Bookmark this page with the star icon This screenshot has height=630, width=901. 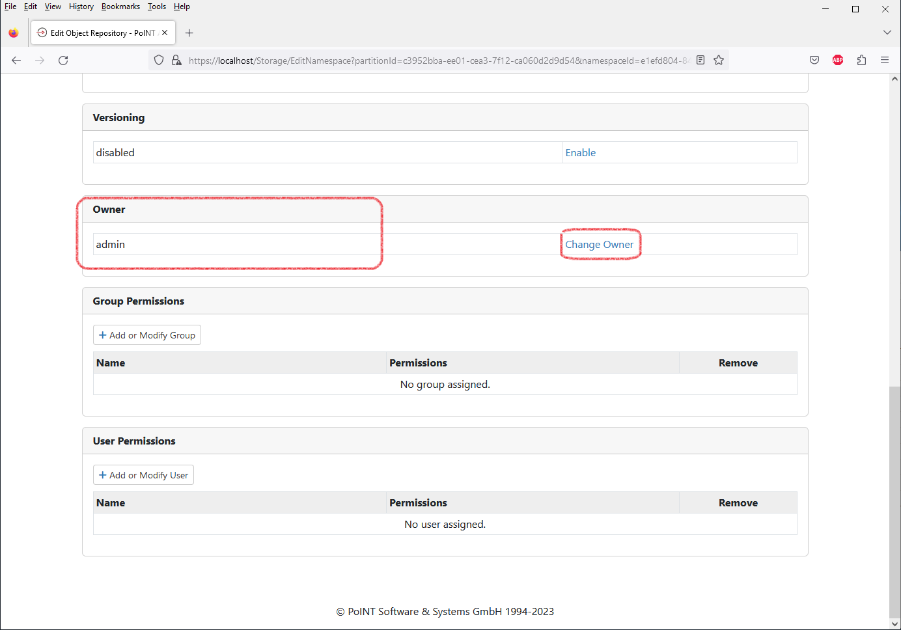click(718, 60)
